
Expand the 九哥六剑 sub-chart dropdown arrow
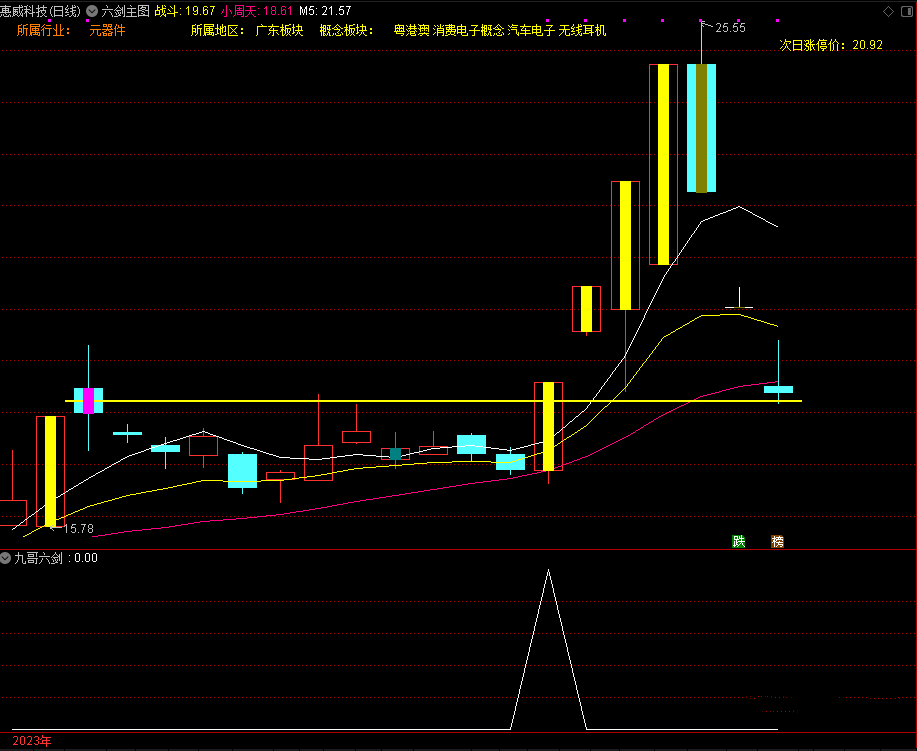pyautogui.click(x=6, y=558)
